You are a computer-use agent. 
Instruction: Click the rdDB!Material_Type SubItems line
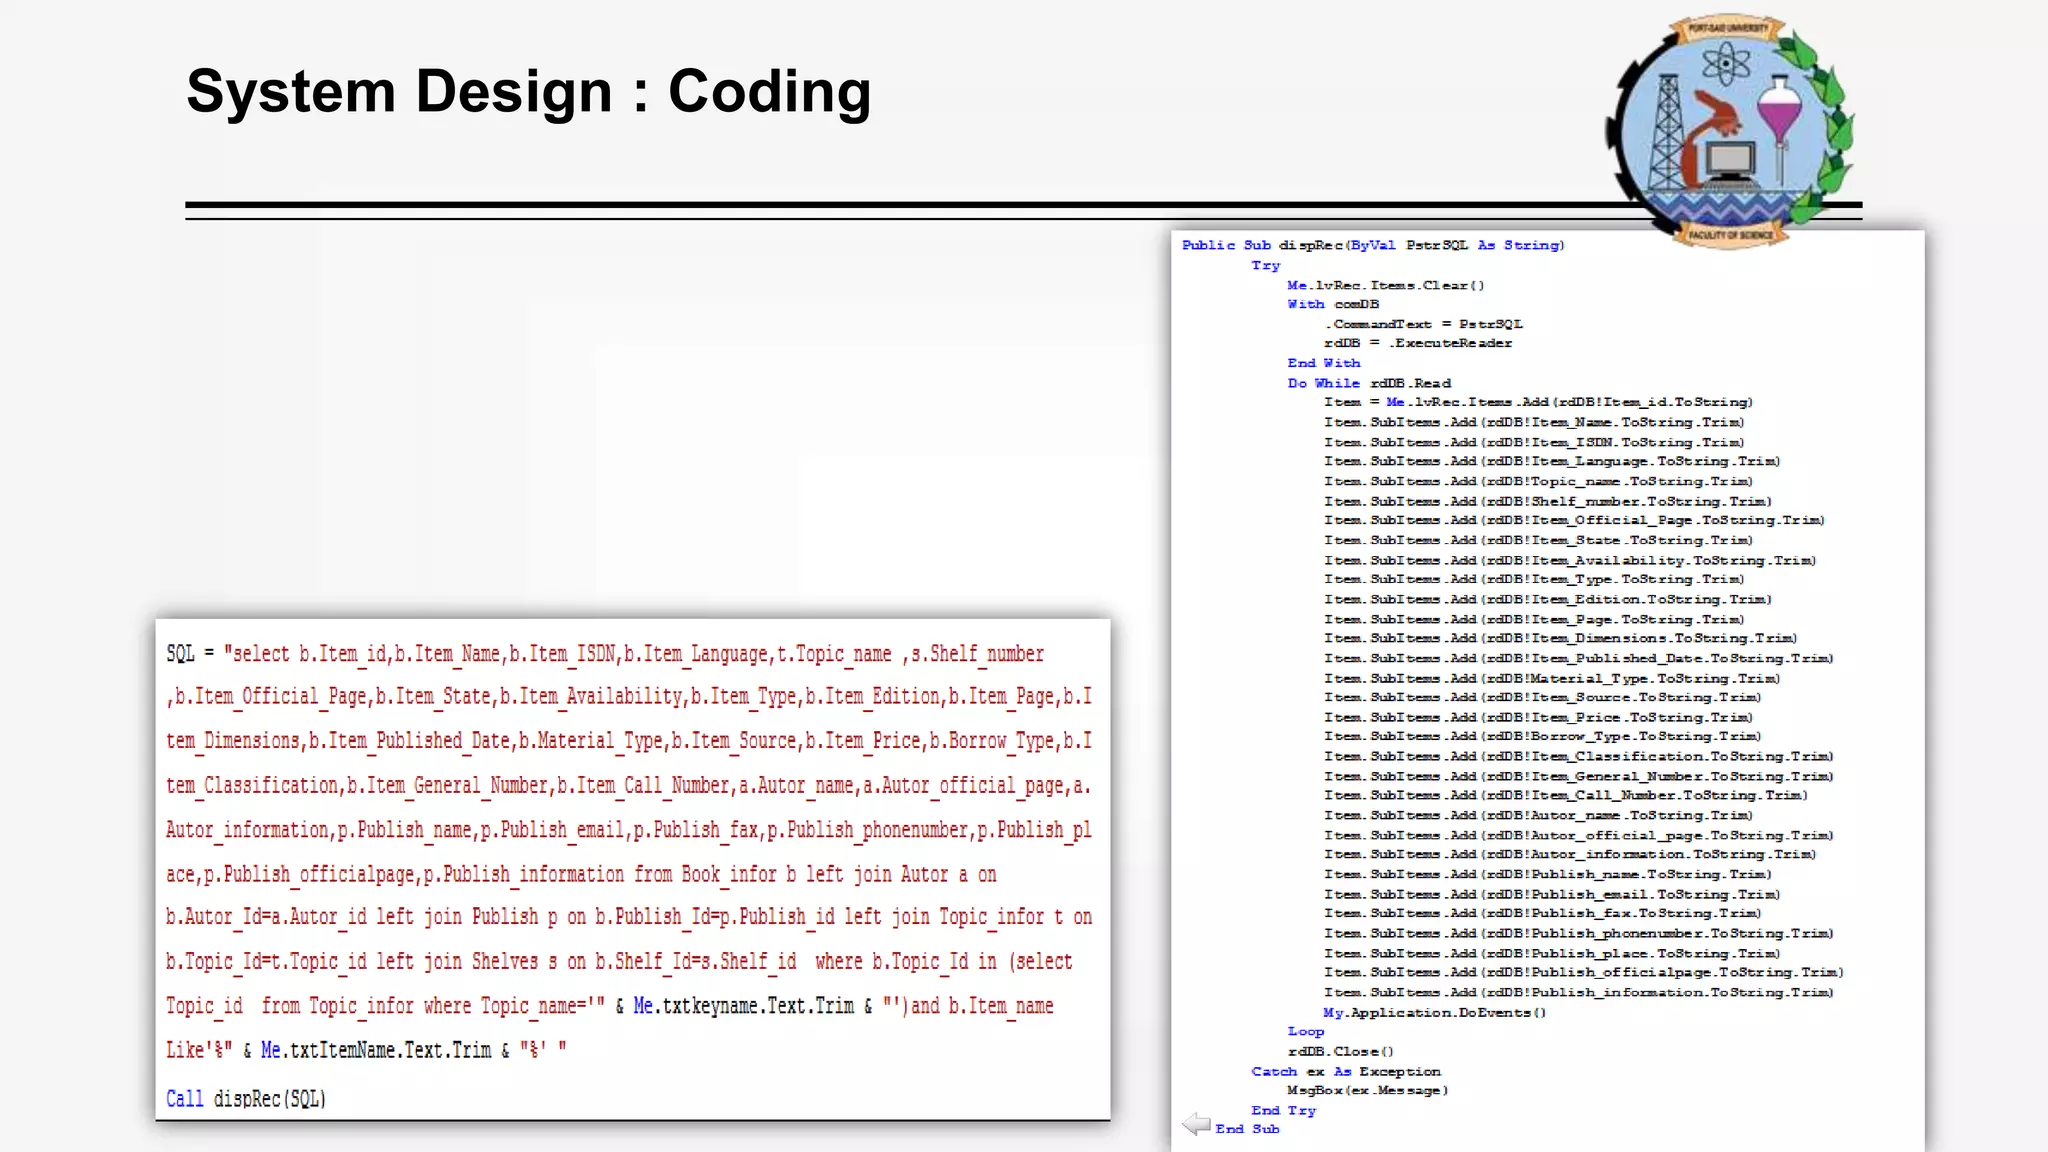tap(1552, 678)
